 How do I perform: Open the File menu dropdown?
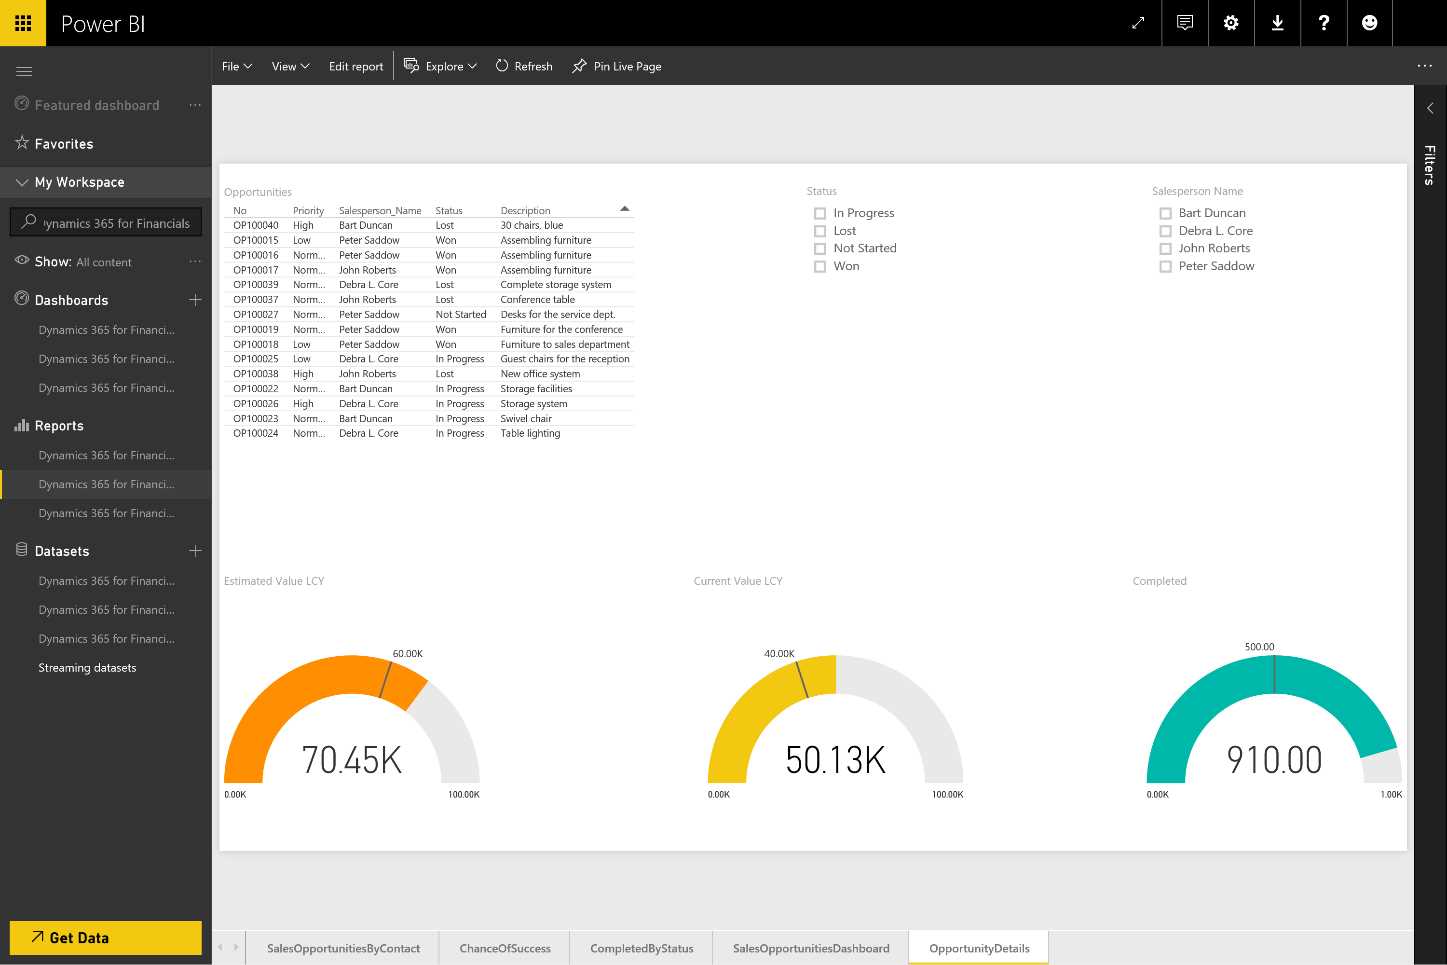[236, 66]
